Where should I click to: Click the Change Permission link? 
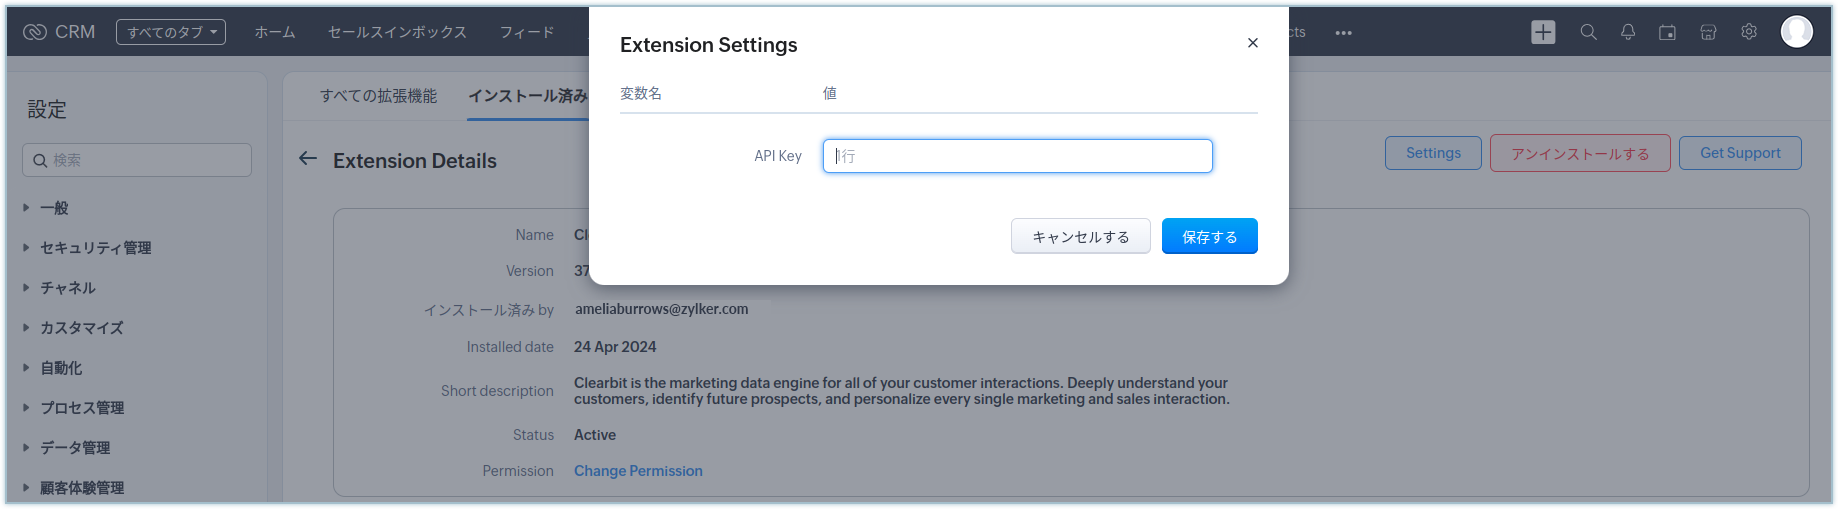(638, 471)
